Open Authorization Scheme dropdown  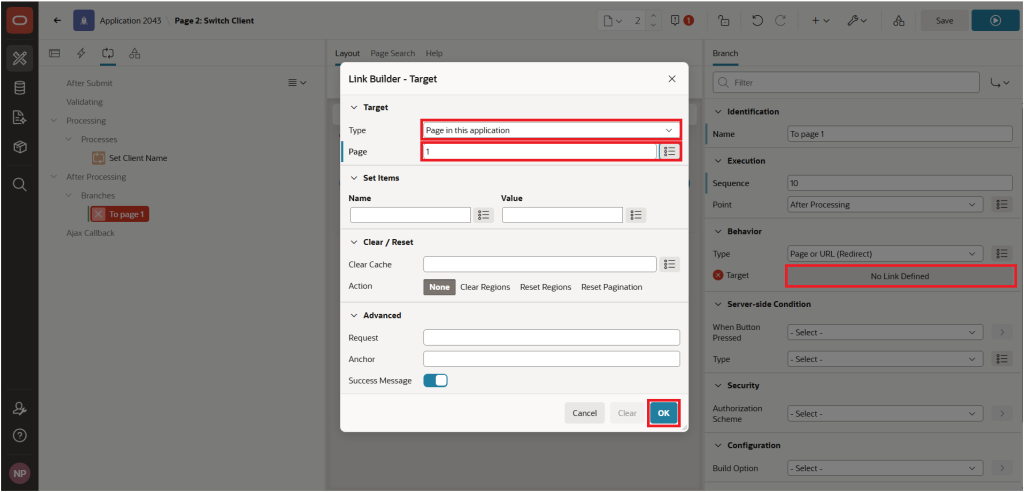click(x=885, y=414)
